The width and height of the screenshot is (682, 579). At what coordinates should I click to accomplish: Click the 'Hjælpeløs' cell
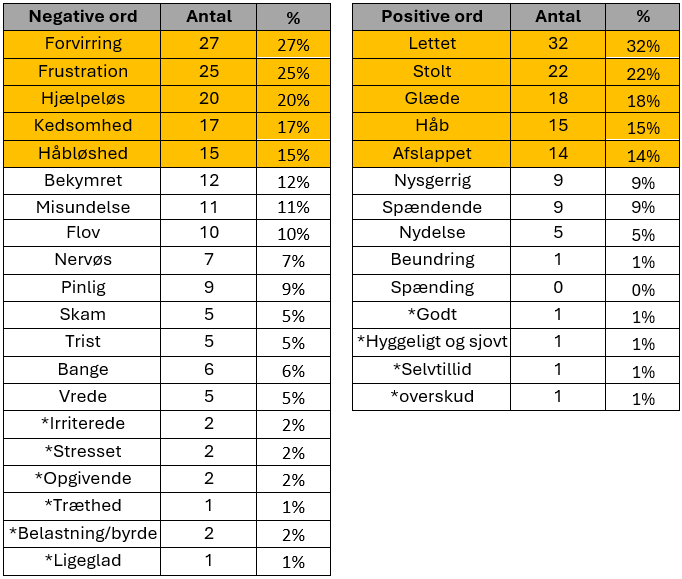[x=83, y=99]
